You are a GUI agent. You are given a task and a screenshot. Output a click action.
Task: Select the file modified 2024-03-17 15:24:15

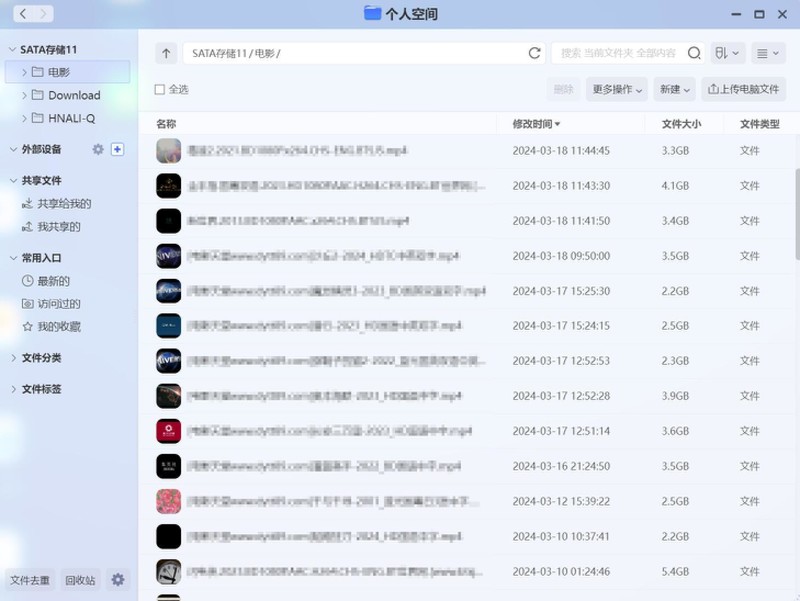467,325
